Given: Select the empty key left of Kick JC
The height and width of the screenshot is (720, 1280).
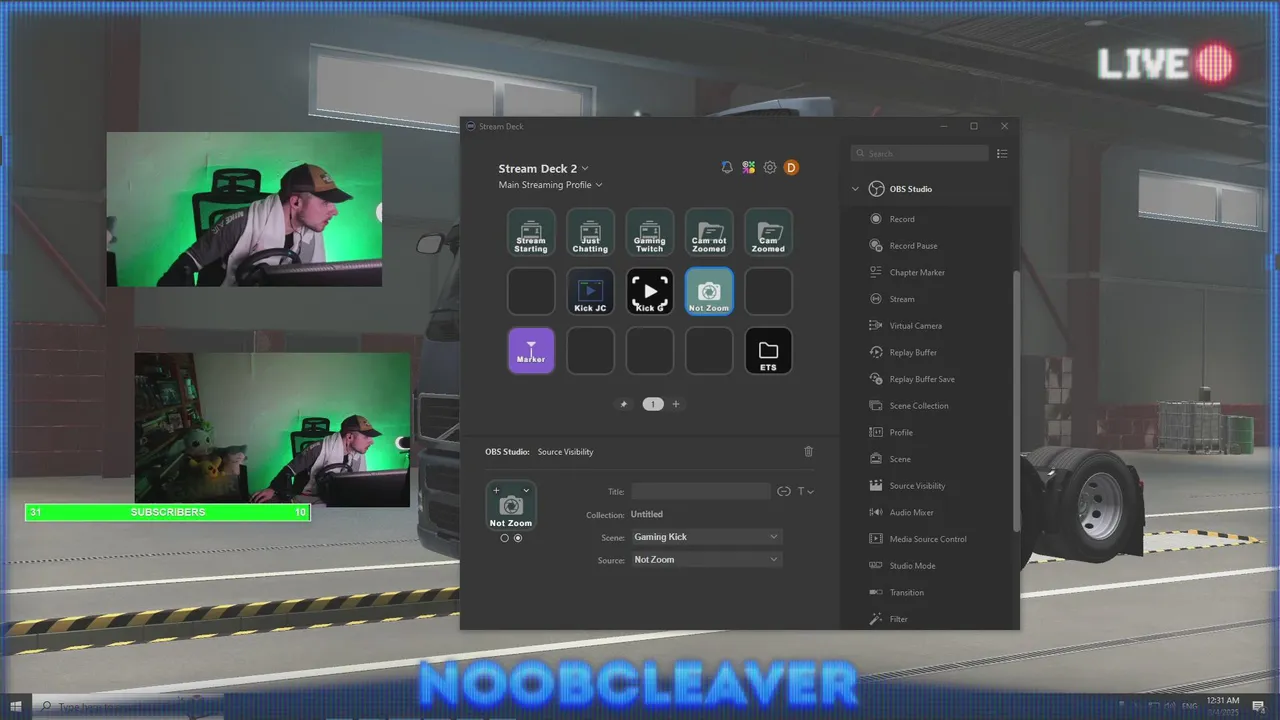Looking at the screenshot, I should pyautogui.click(x=531, y=291).
